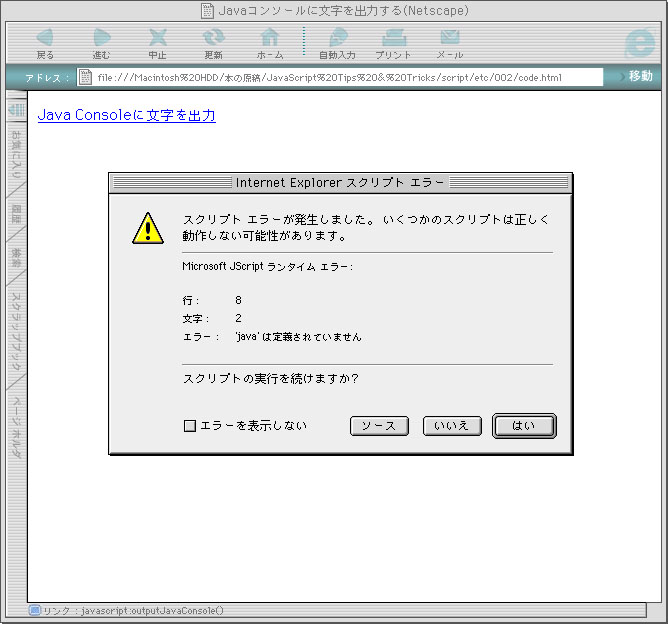
Task: Click the 文字 (character) value 2
Action: tap(238, 318)
